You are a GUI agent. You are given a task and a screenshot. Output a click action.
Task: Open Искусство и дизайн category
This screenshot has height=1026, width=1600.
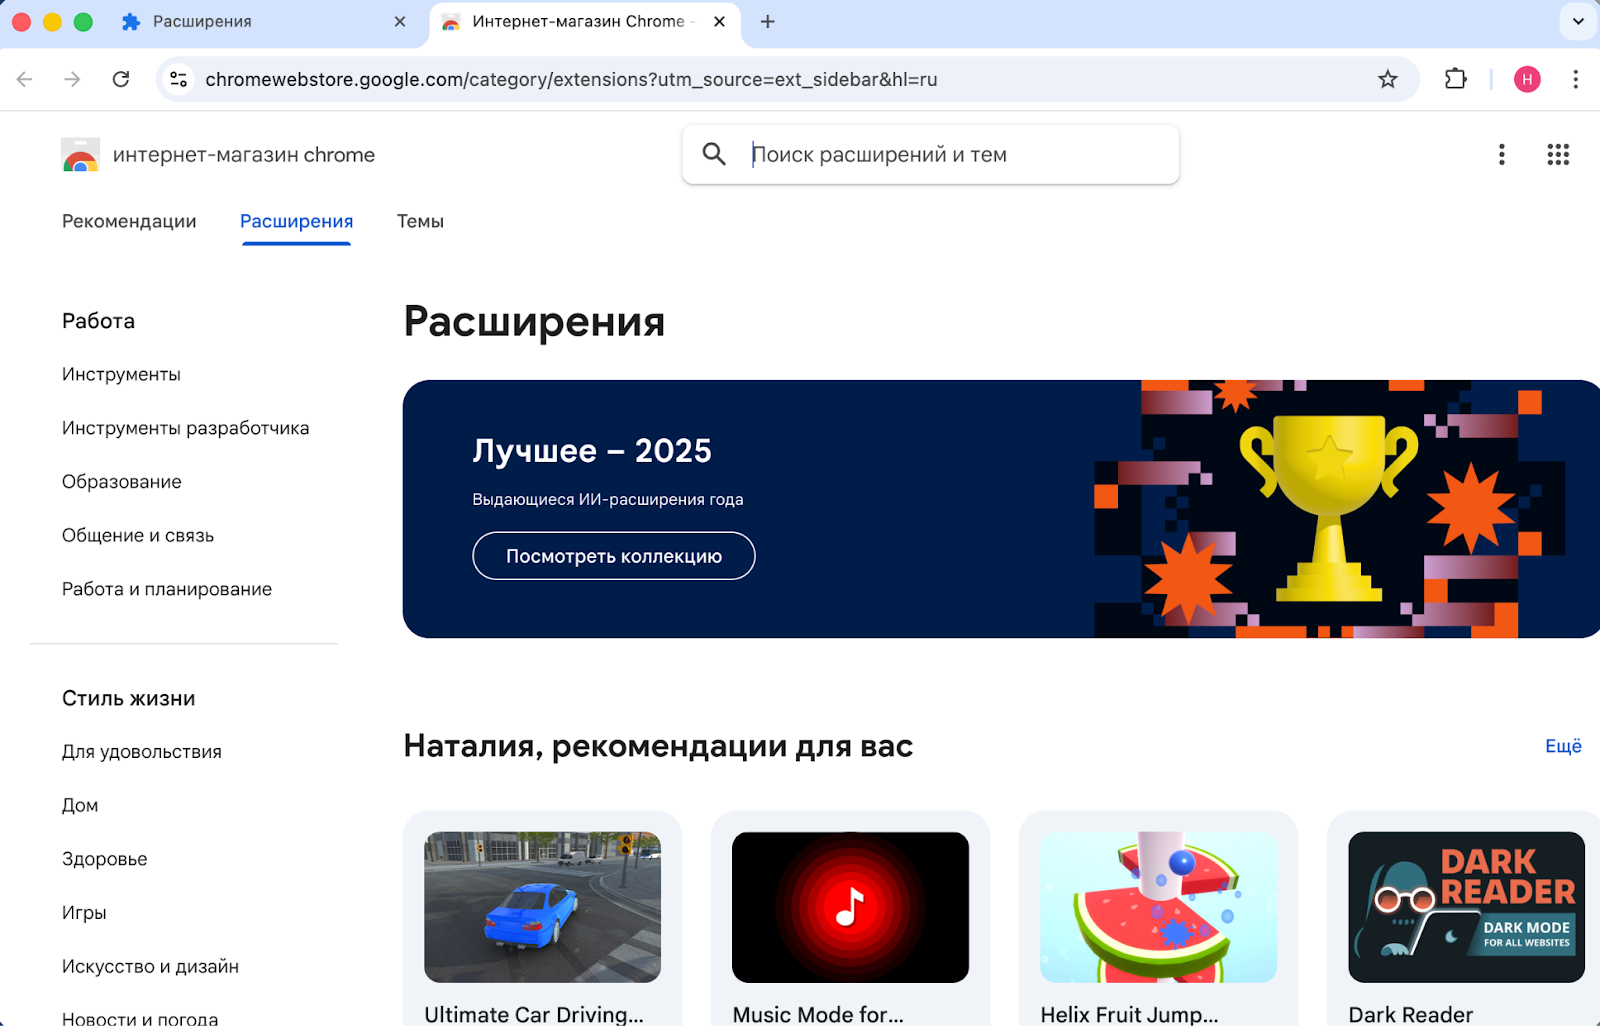[150, 967]
